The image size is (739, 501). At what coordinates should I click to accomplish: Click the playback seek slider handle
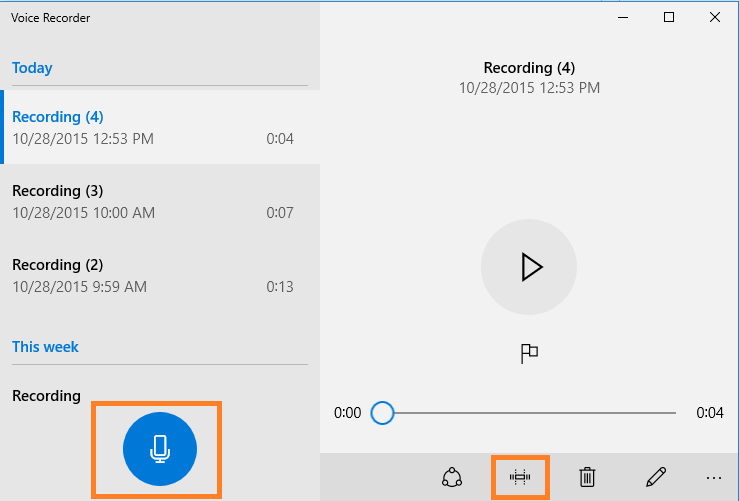382,413
